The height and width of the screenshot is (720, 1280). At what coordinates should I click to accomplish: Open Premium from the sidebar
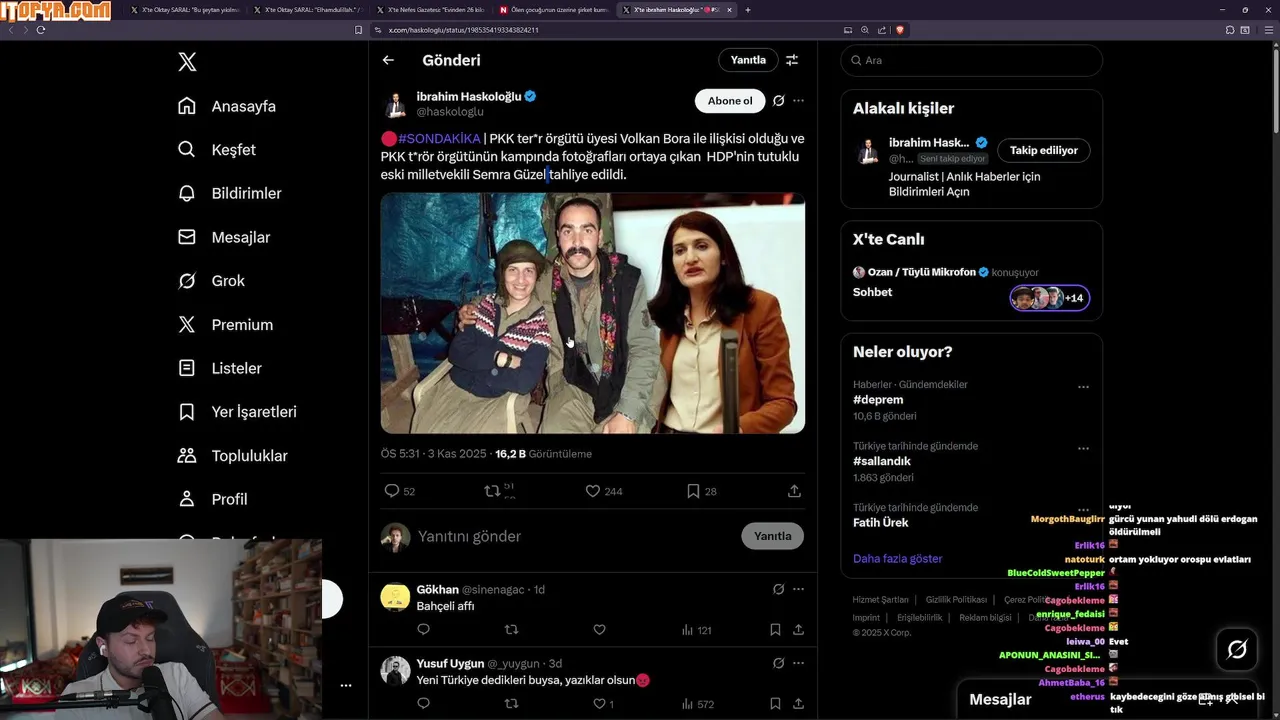coord(225,325)
